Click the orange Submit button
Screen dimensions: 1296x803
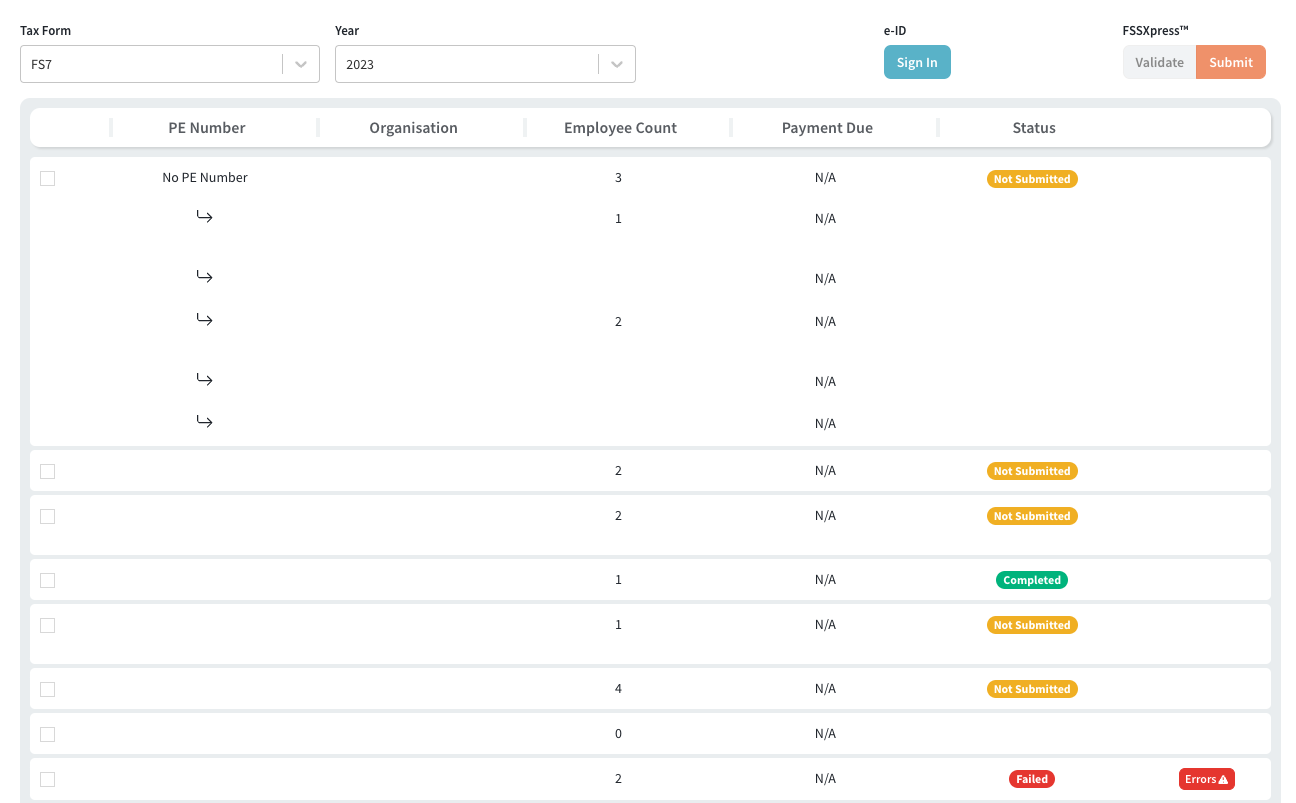pos(1231,62)
